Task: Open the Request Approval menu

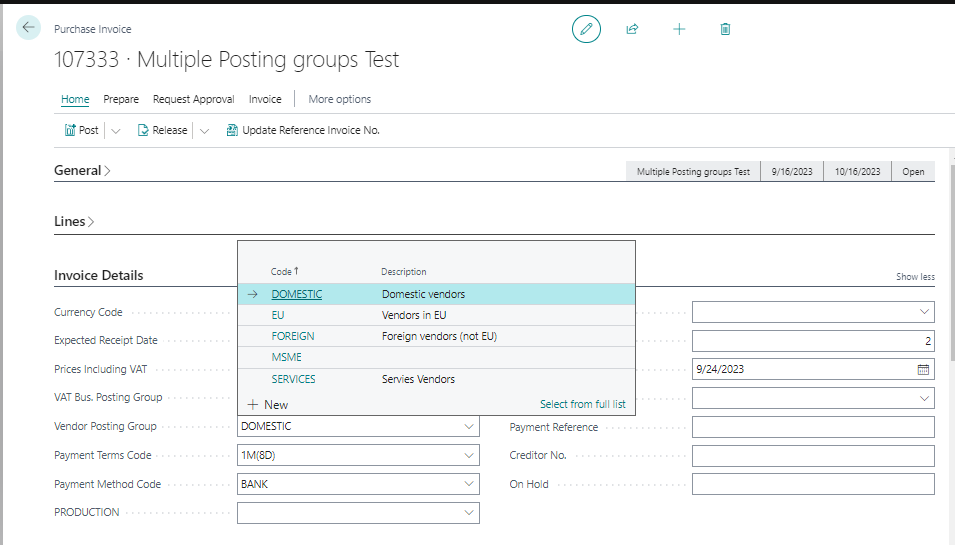Action: pyautogui.click(x=194, y=99)
